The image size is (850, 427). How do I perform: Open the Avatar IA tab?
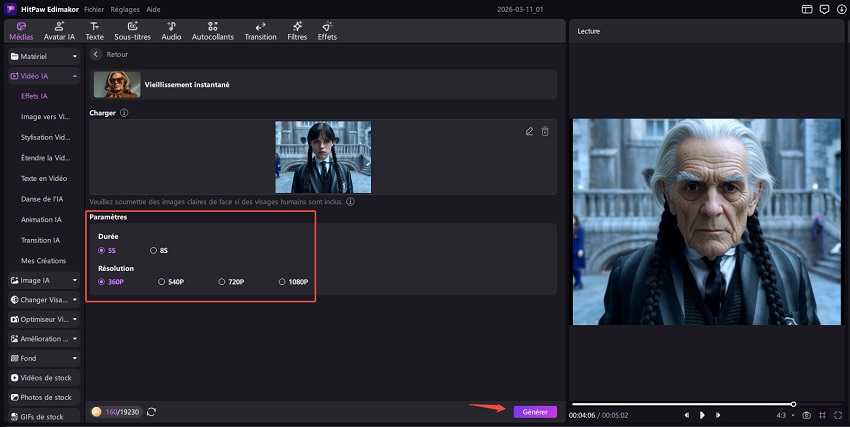point(59,31)
